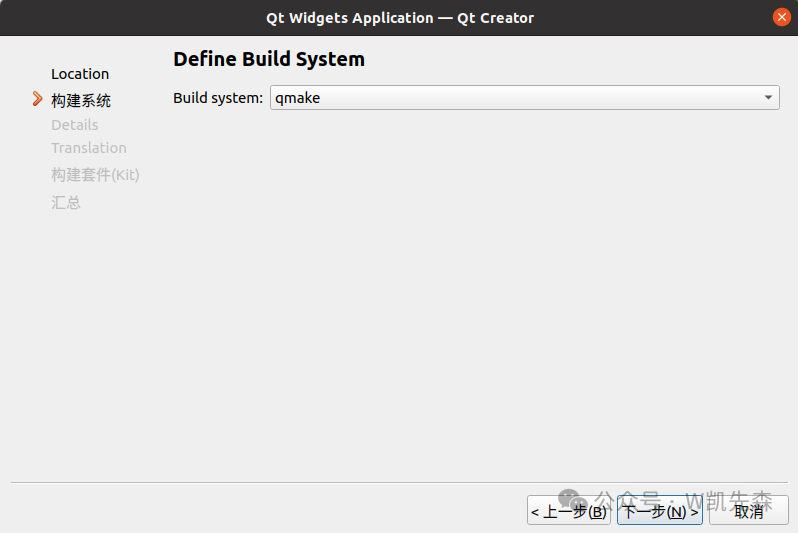
Task: Click the 构建套件(Kit) step in the sidebar
Action: click(95, 175)
